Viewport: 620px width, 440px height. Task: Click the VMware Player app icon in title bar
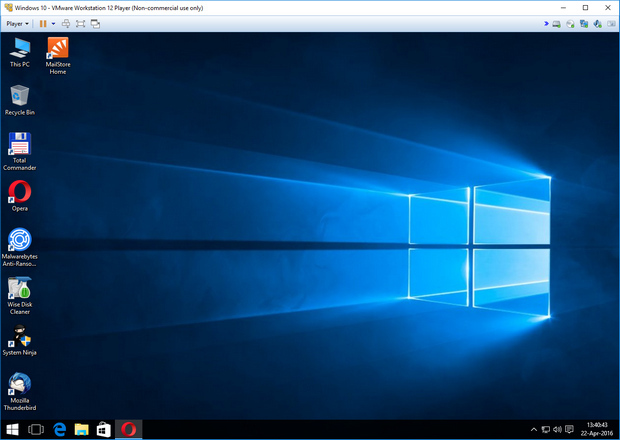point(8,8)
